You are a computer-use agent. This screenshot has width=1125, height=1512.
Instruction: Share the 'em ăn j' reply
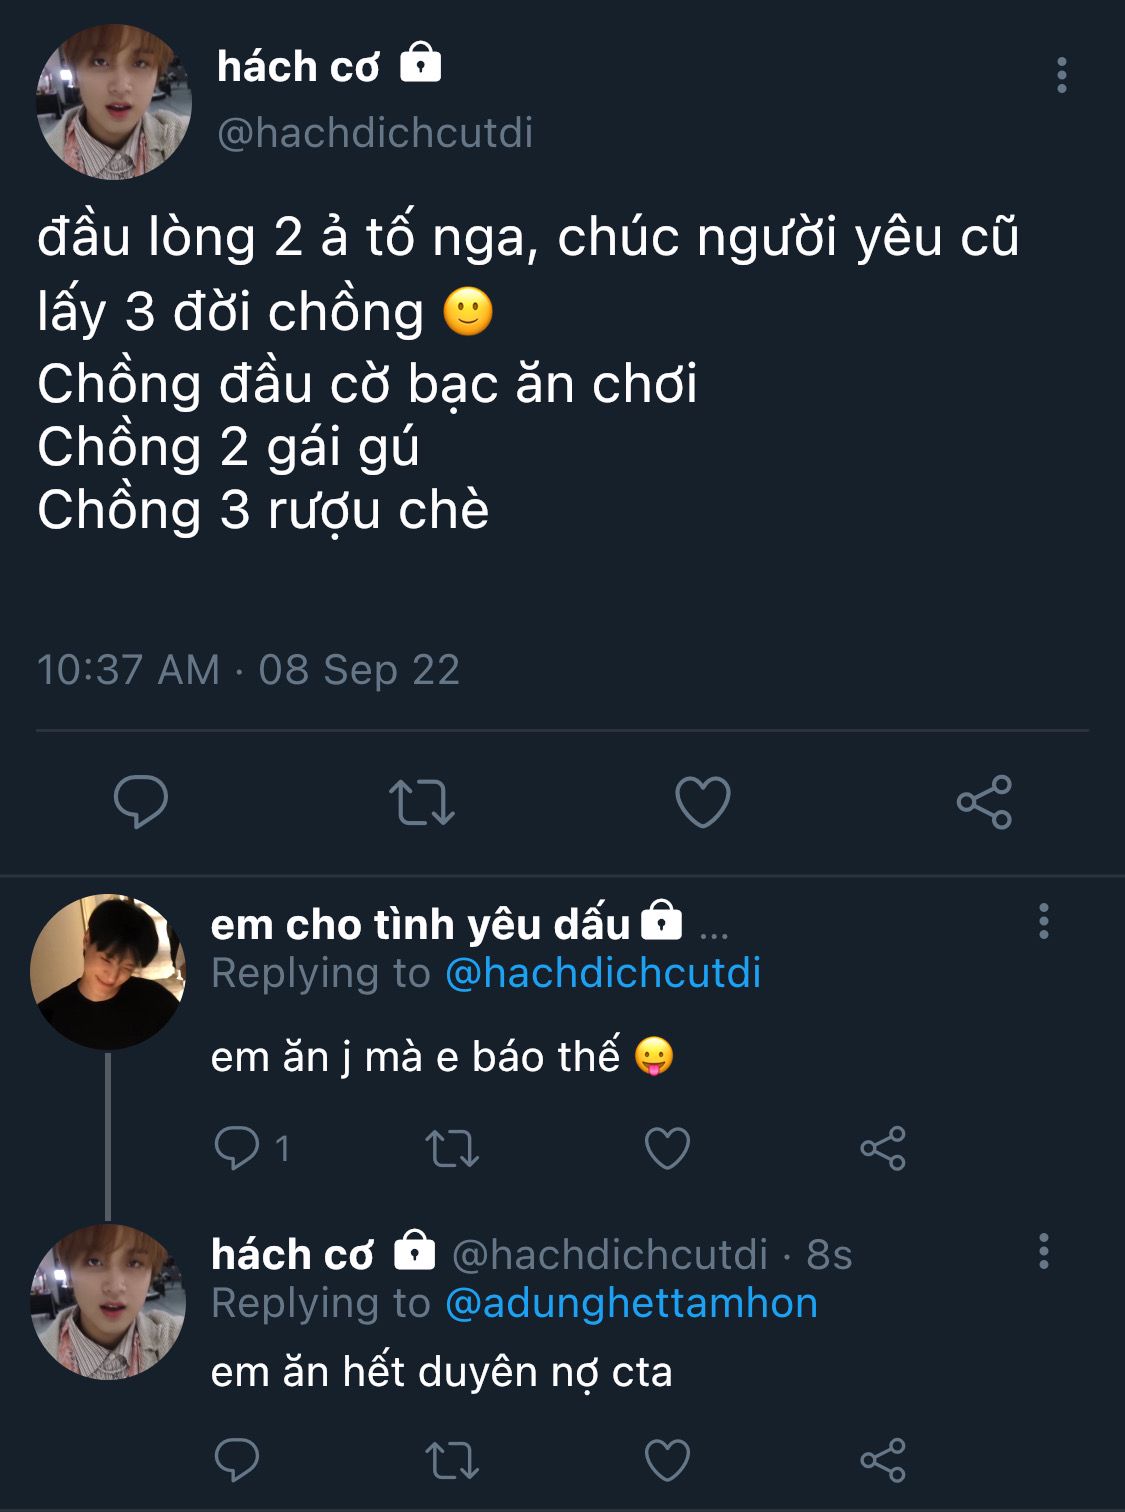(883, 1148)
